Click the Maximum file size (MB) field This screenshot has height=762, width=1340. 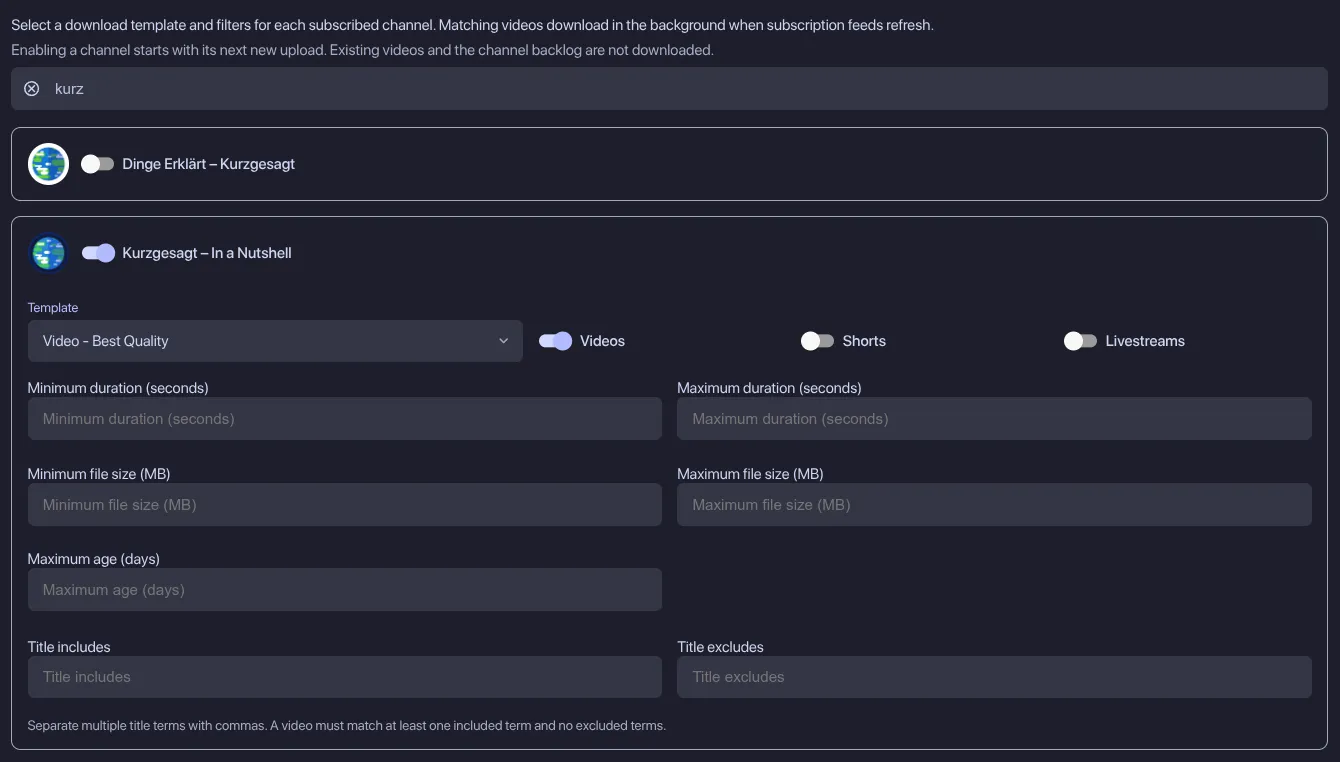click(x=994, y=505)
